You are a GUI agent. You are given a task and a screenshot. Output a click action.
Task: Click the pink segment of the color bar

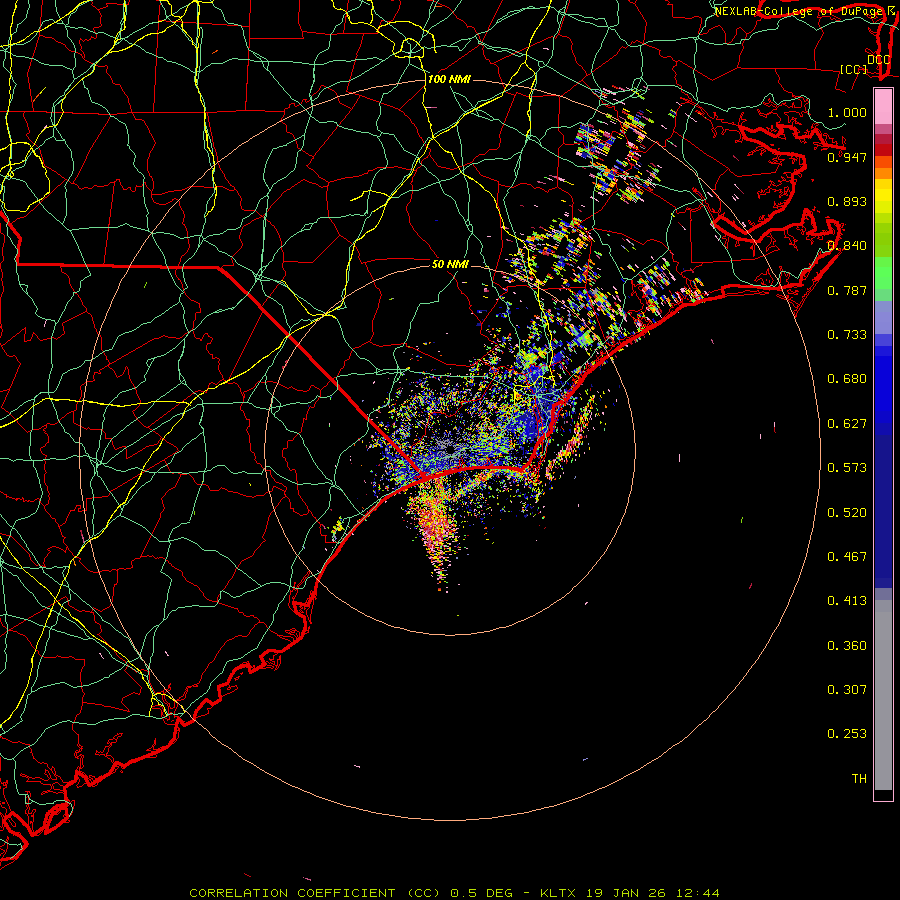pyautogui.click(x=883, y=107)
